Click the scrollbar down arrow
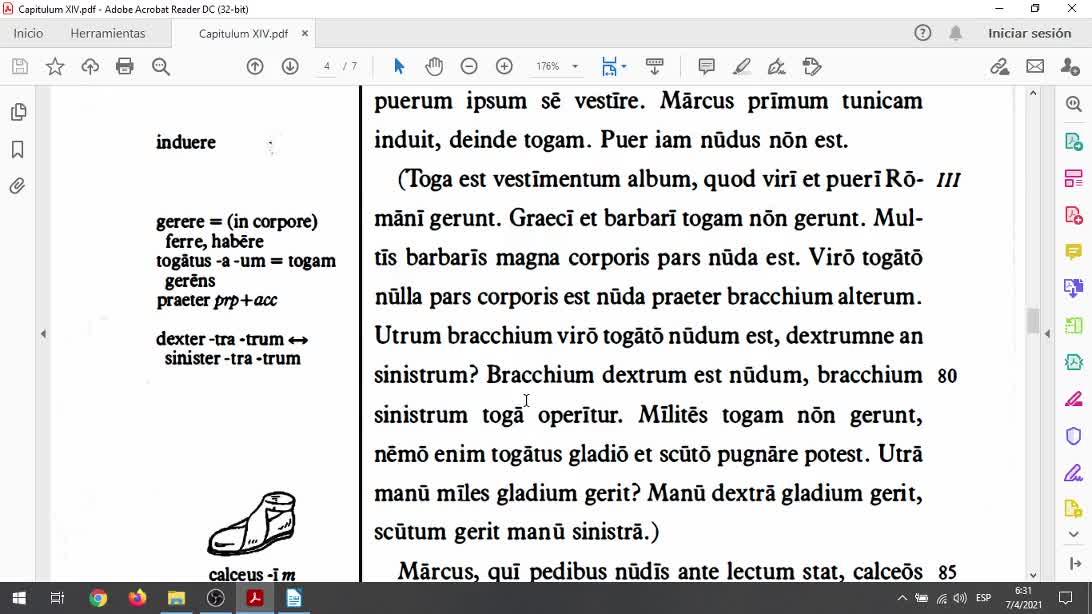 1033,575
